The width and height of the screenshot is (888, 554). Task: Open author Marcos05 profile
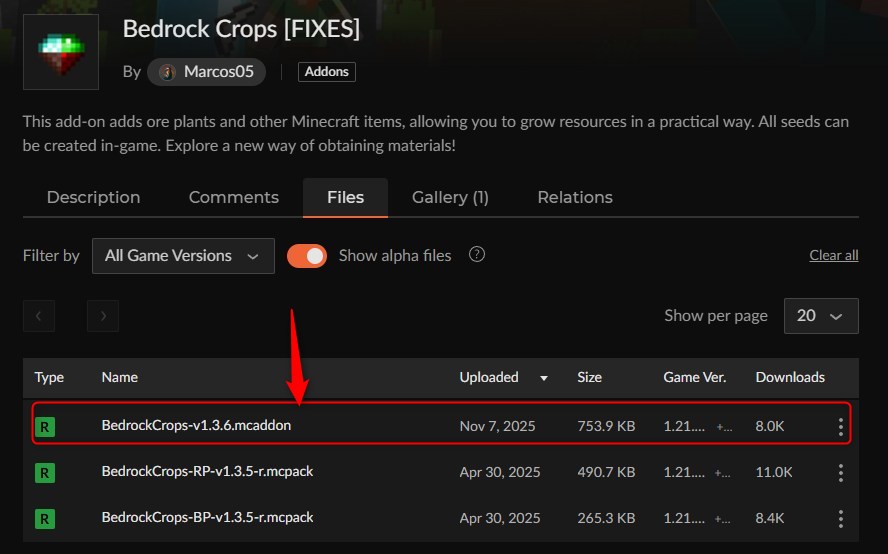point(207,72)
